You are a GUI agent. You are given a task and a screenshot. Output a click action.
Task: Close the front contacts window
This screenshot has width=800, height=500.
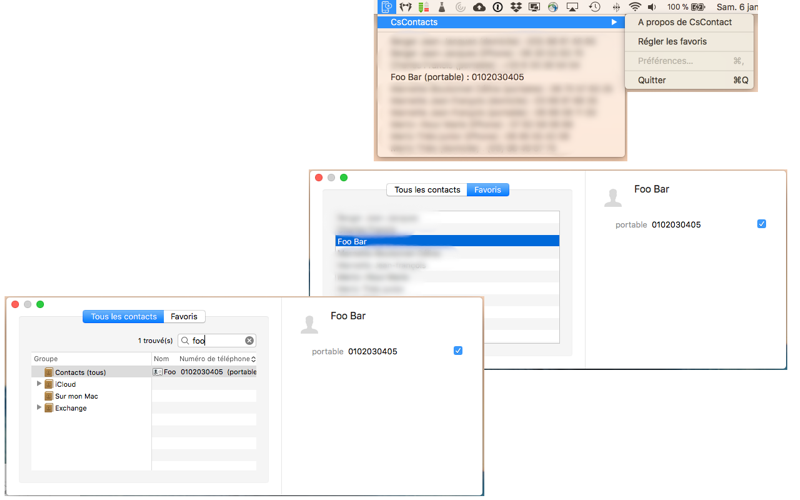[15, 305]
